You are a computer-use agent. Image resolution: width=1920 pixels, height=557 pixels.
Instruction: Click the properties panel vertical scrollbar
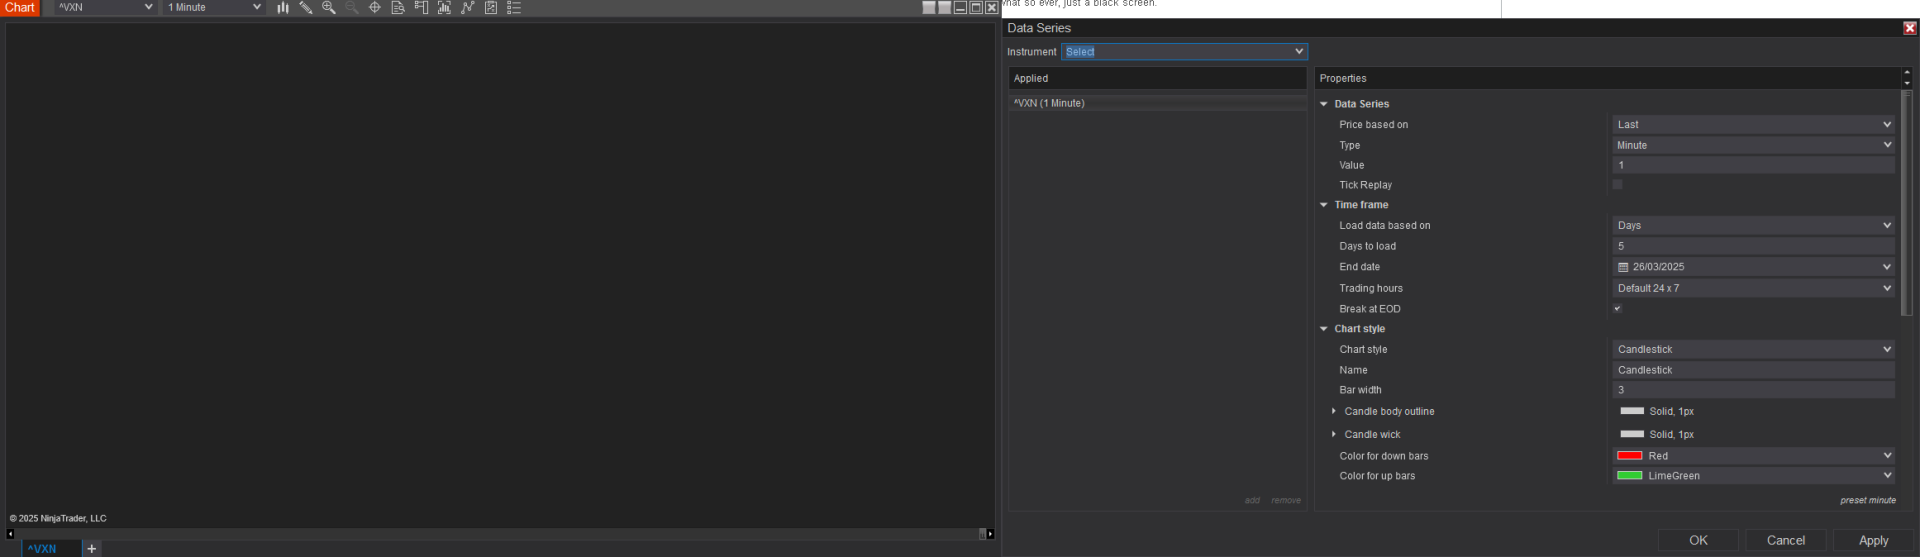(x=1907, y=205)
